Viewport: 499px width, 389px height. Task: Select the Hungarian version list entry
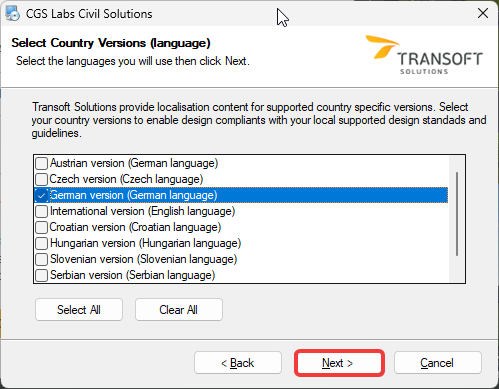pyautogui.click(x=145, y=243)
